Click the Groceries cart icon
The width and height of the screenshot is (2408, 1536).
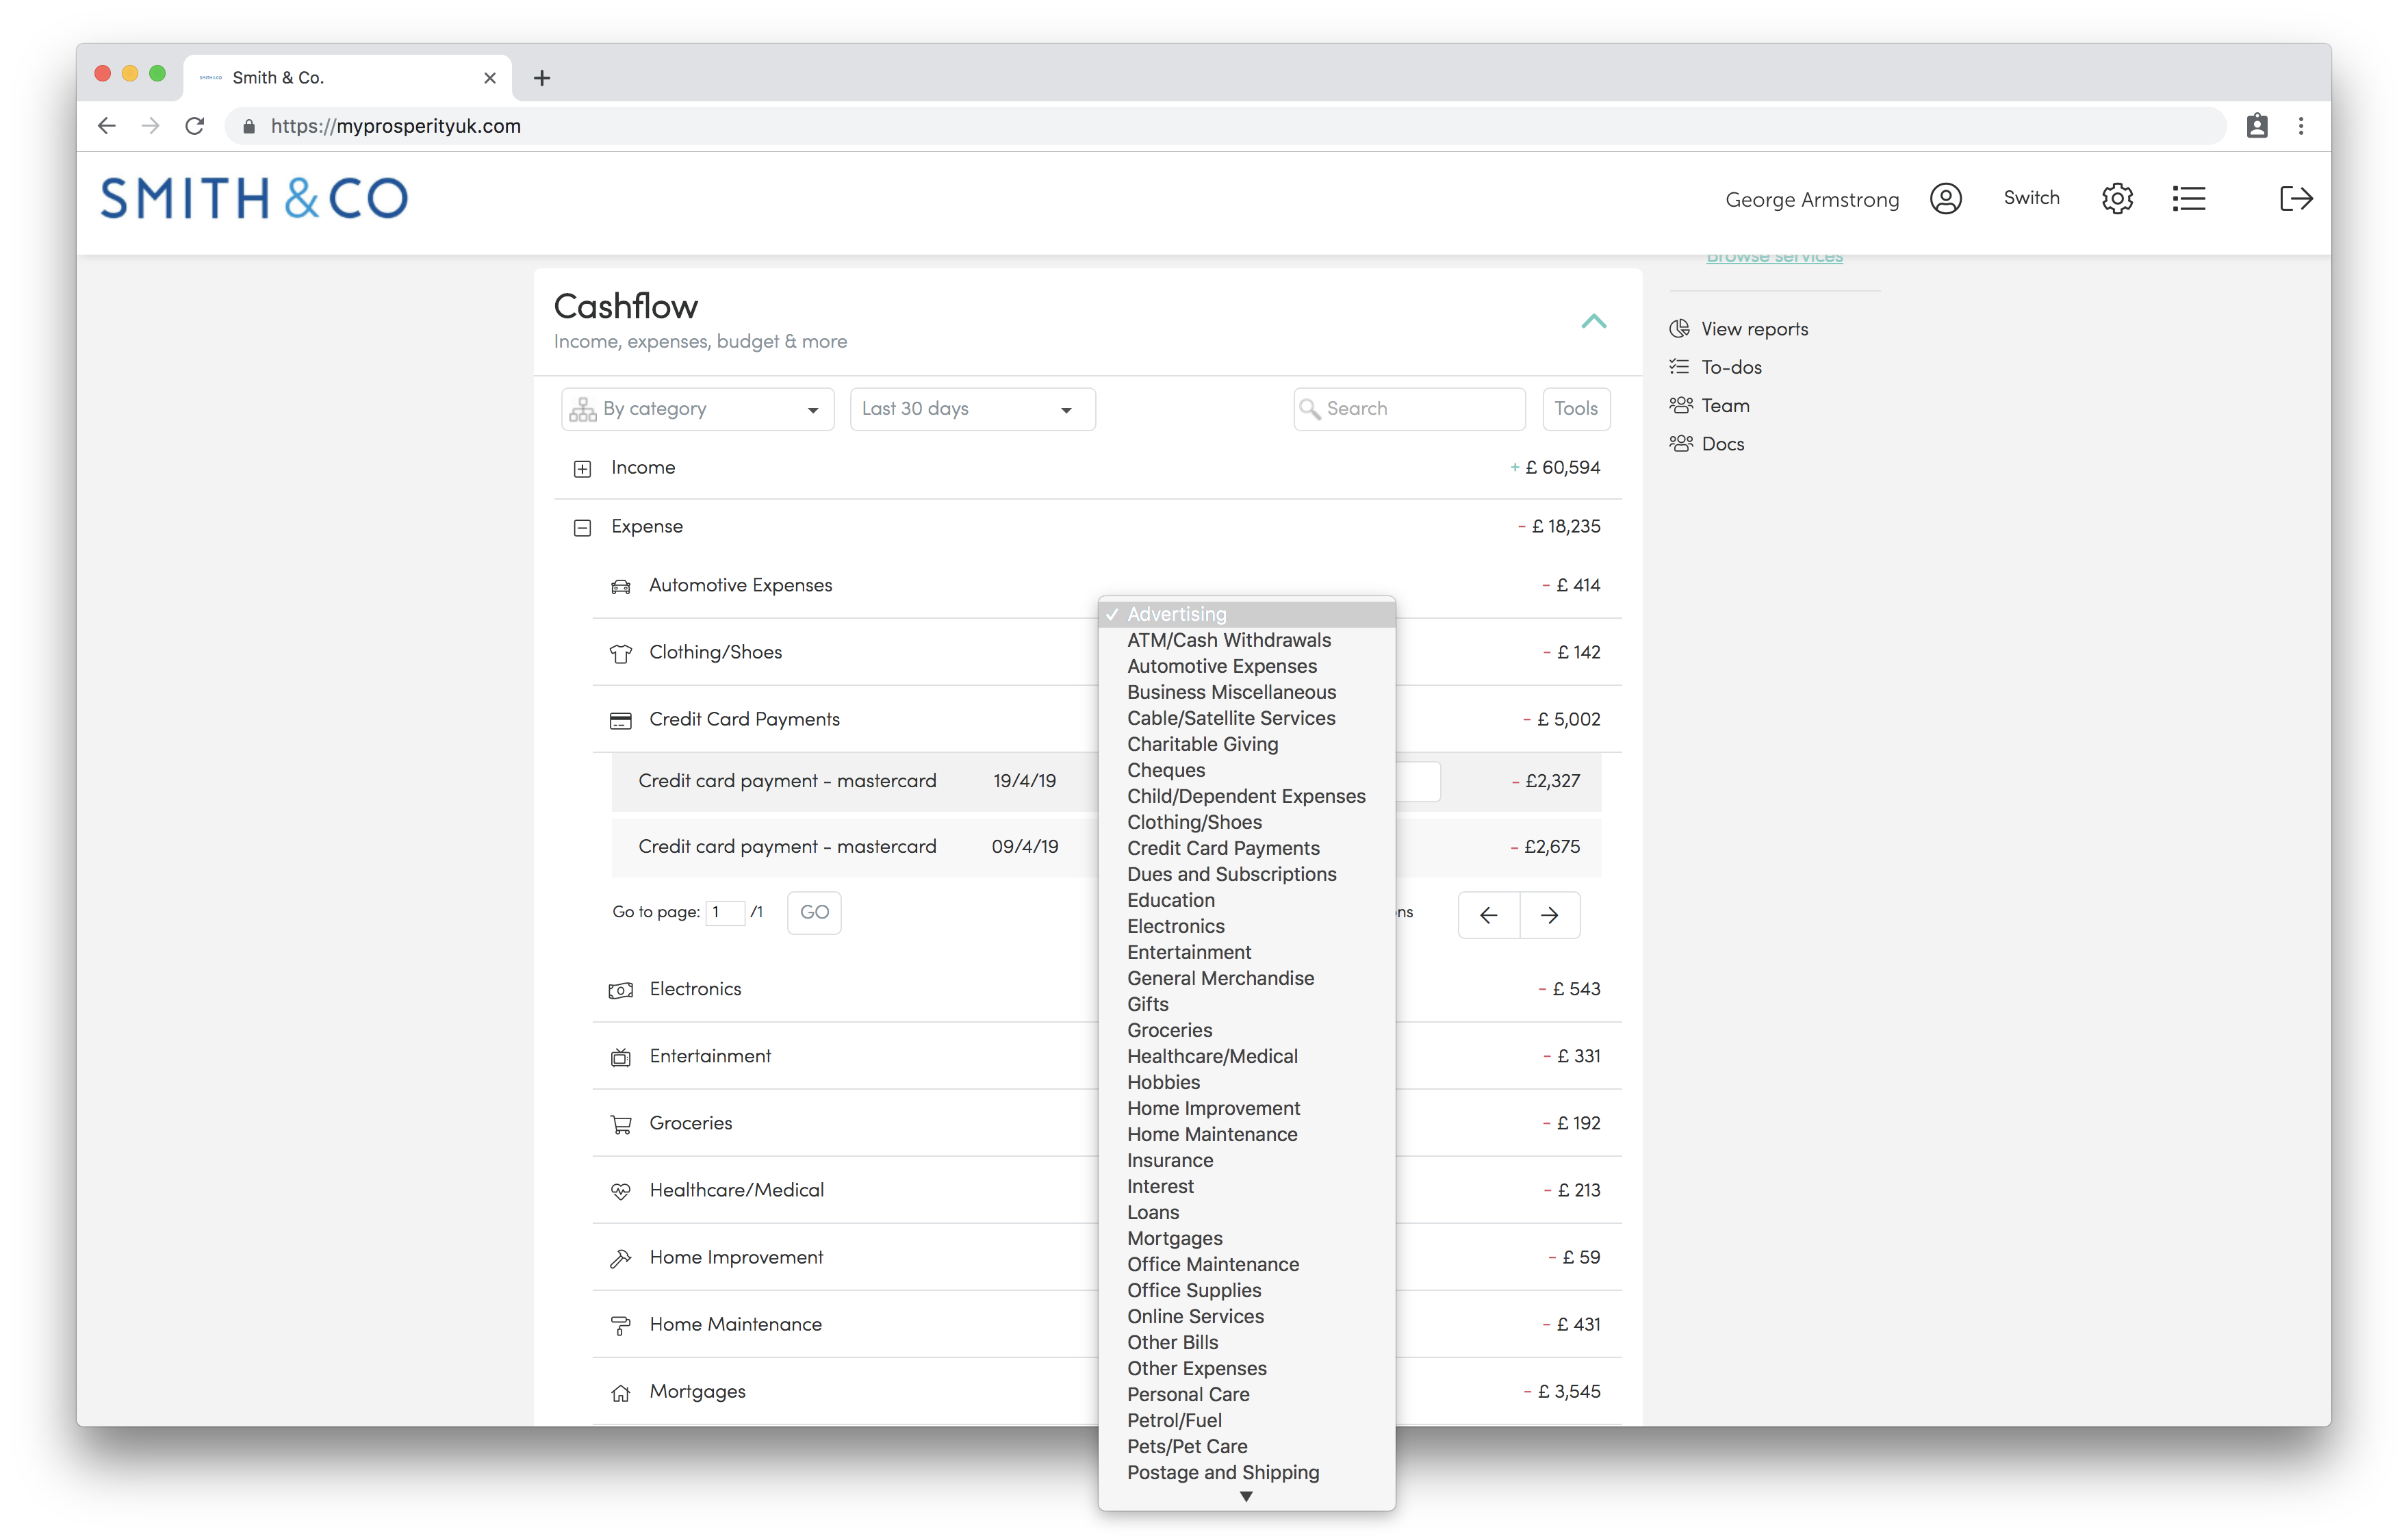point(621,1124)
